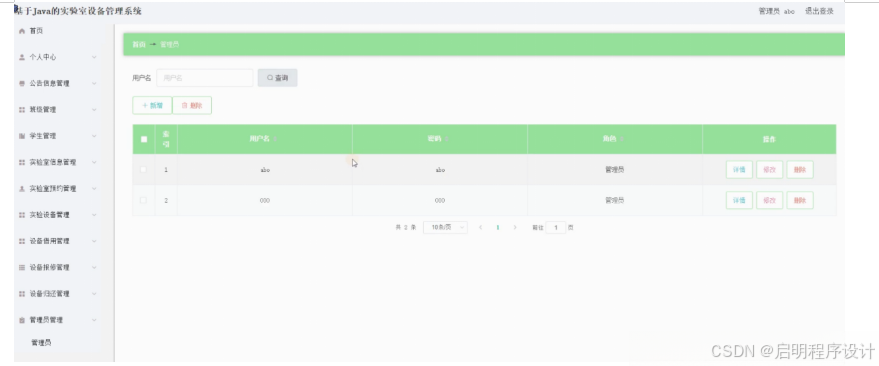Click the grid icon beside 实验设备管理
The image size is (879, 366).
pos(22,215)
